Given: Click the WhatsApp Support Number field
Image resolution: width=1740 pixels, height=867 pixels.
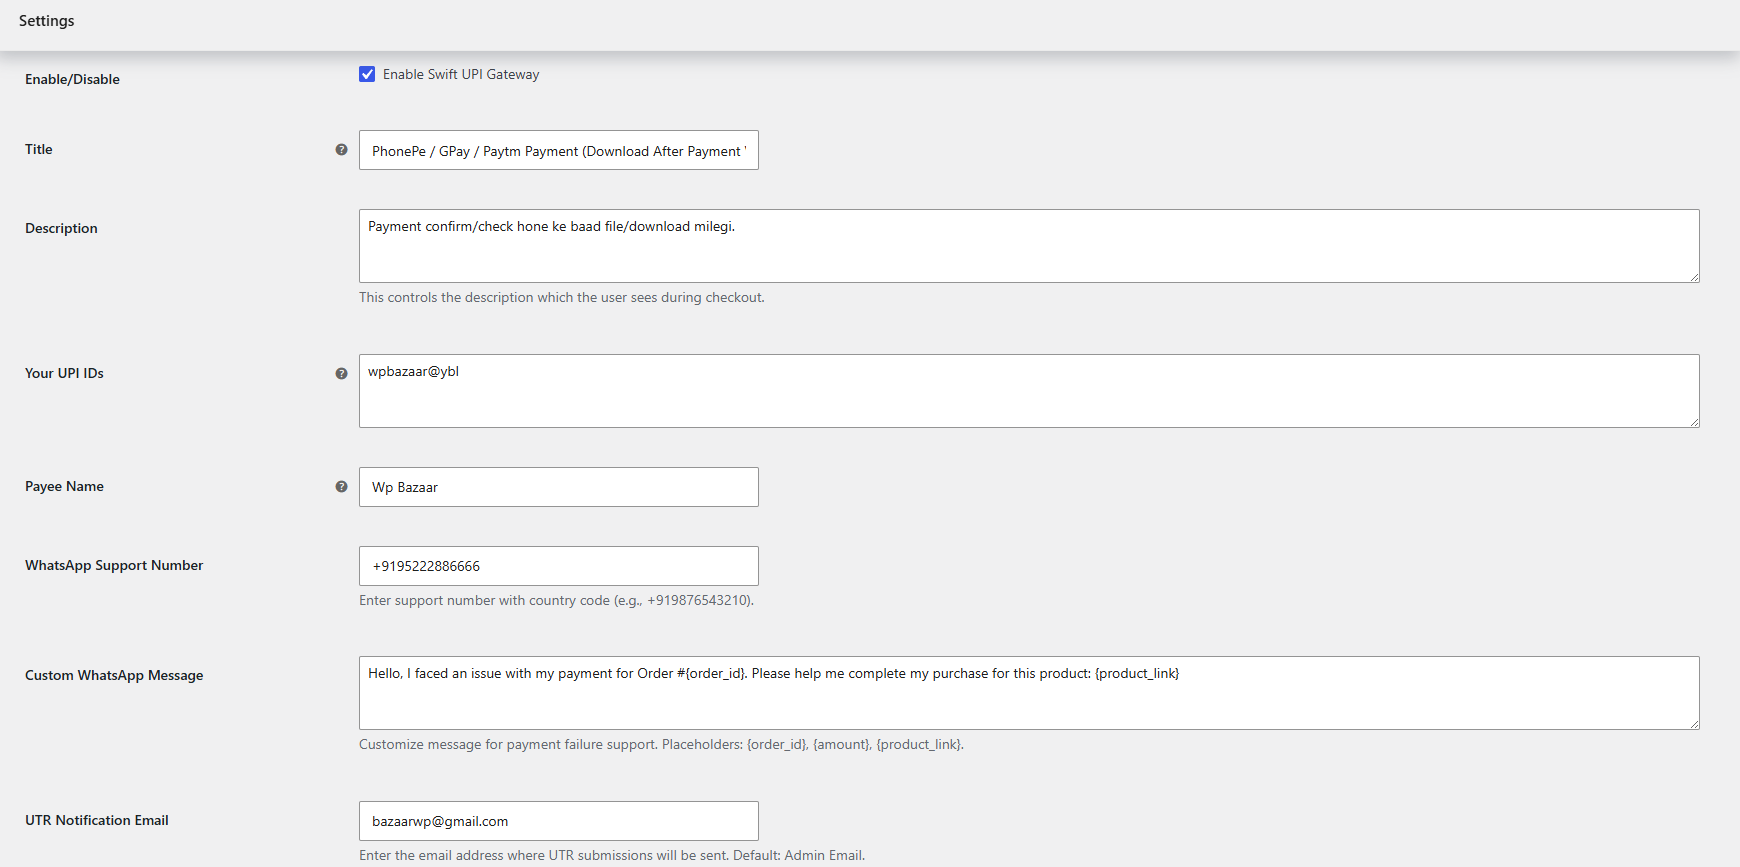Looking at the screenshot, I should tap(559, 566).
